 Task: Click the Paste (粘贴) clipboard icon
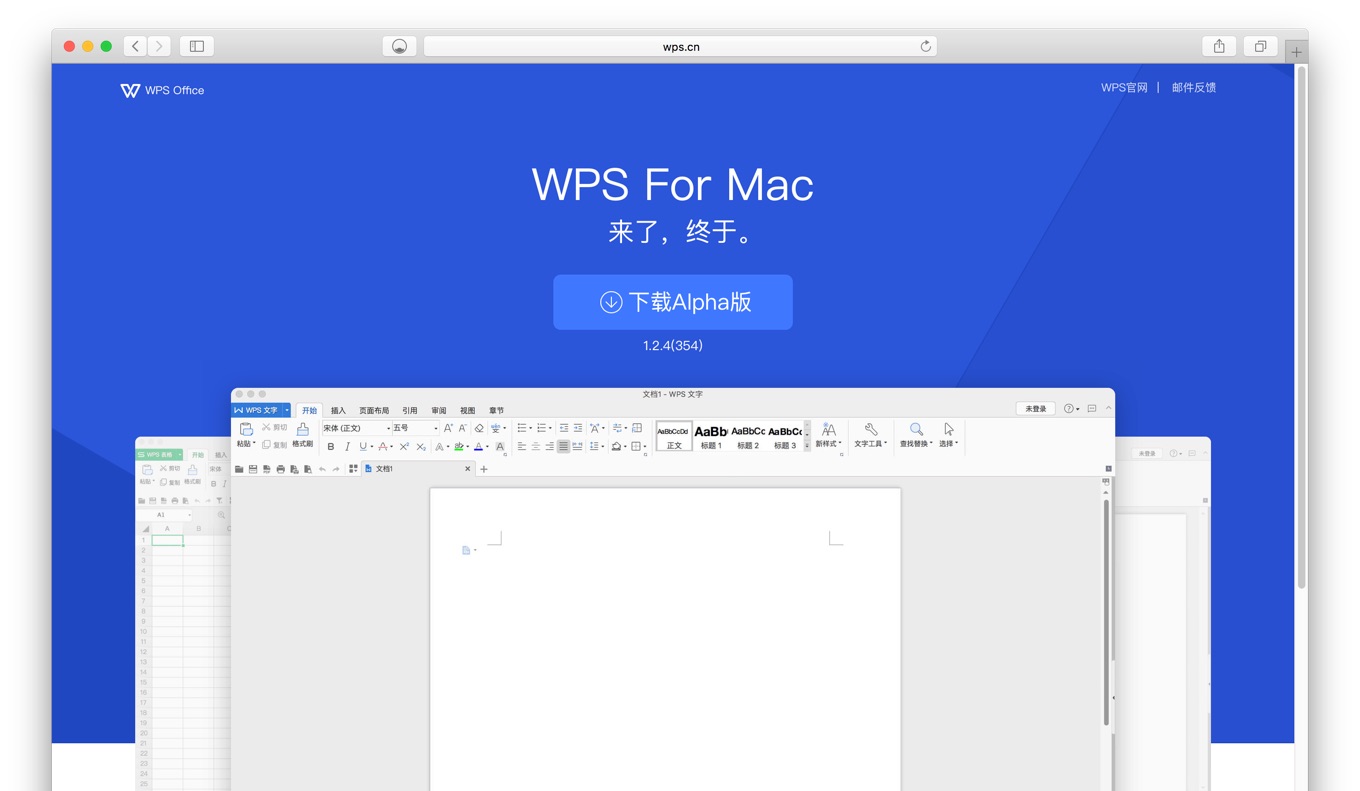coord(246,429)
